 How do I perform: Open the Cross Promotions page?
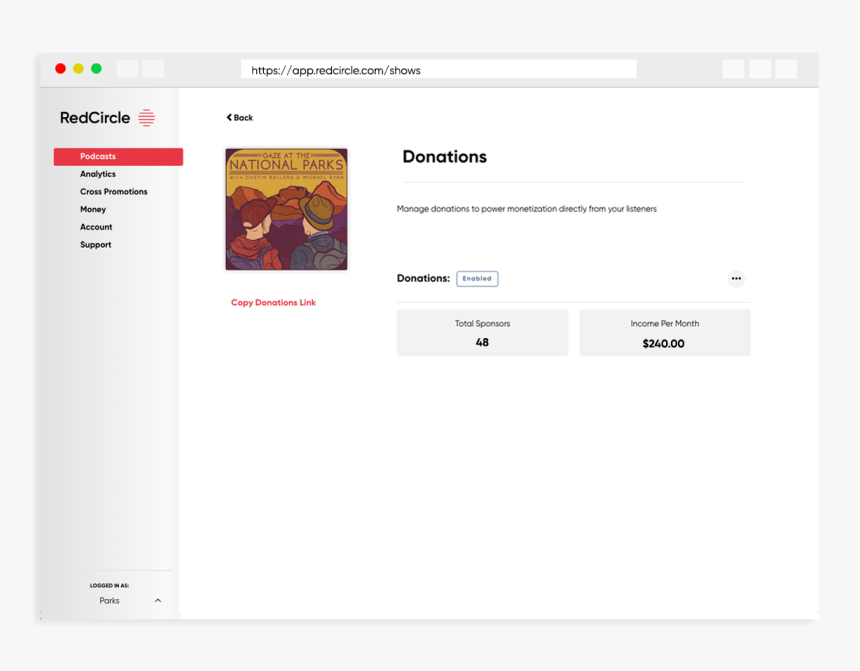pyautogui.click(x=113, y=191)
